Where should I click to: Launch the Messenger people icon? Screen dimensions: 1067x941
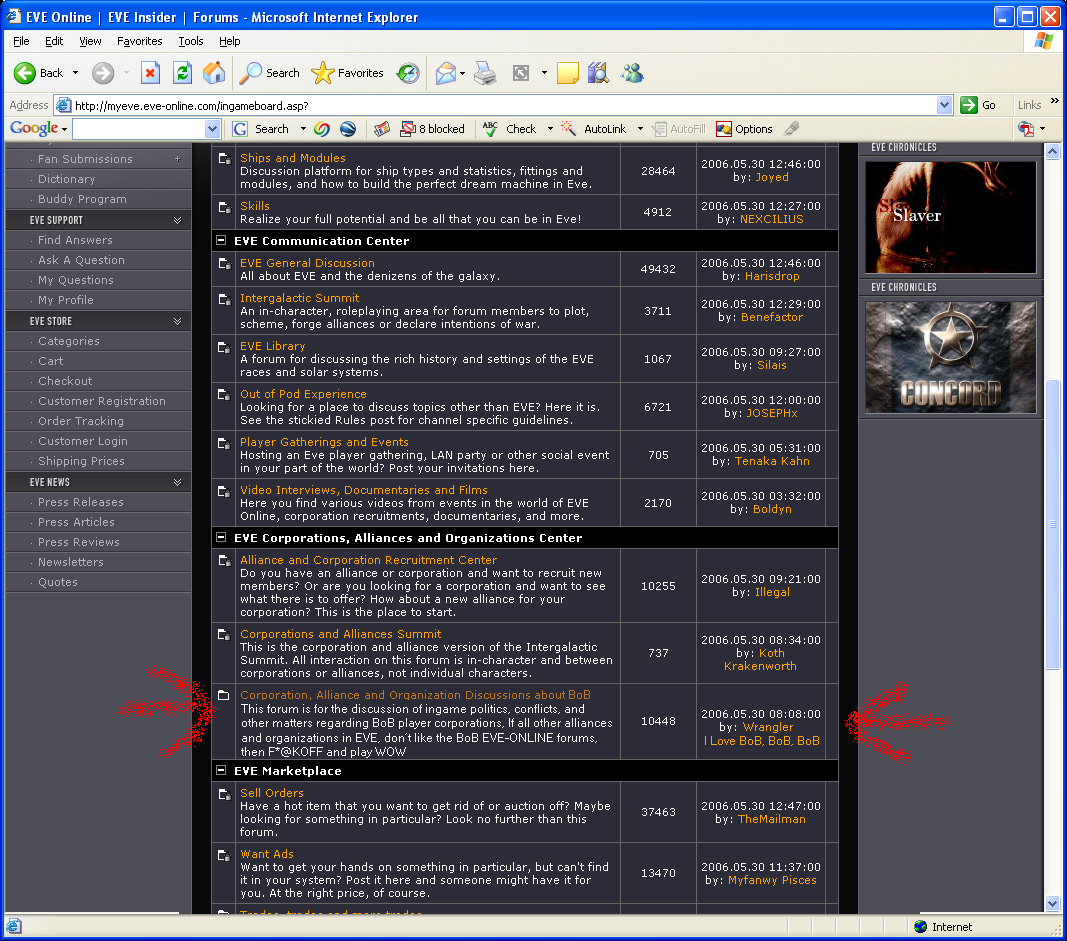[632, 73]
